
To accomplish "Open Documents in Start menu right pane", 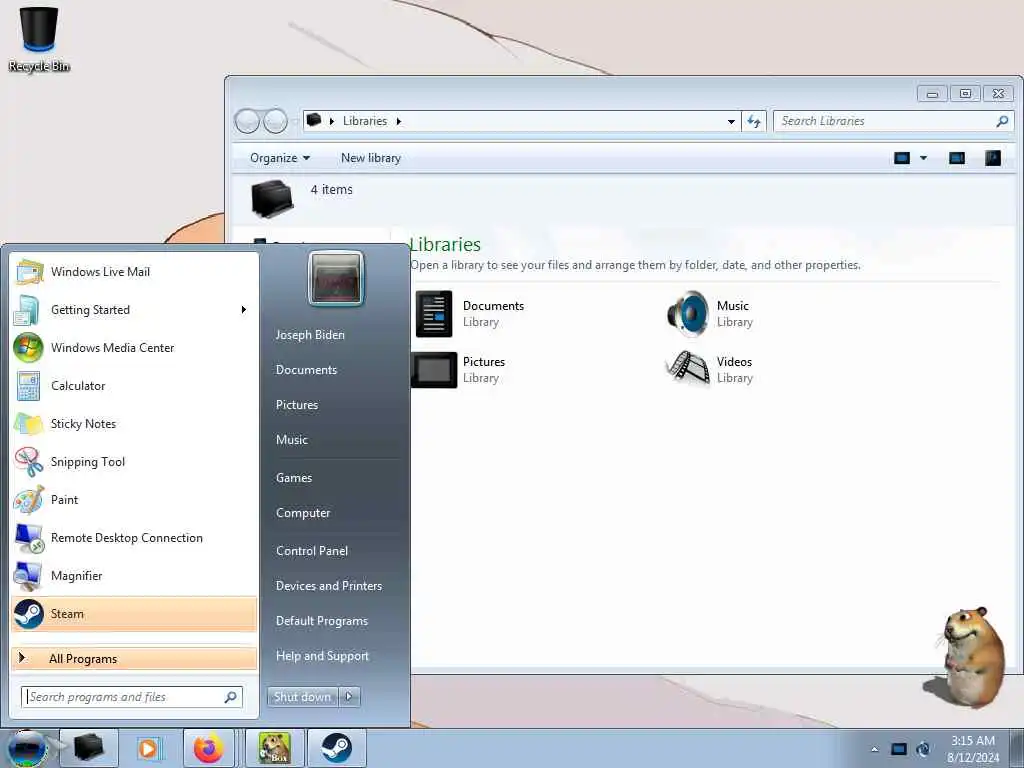I will [306, 370].
